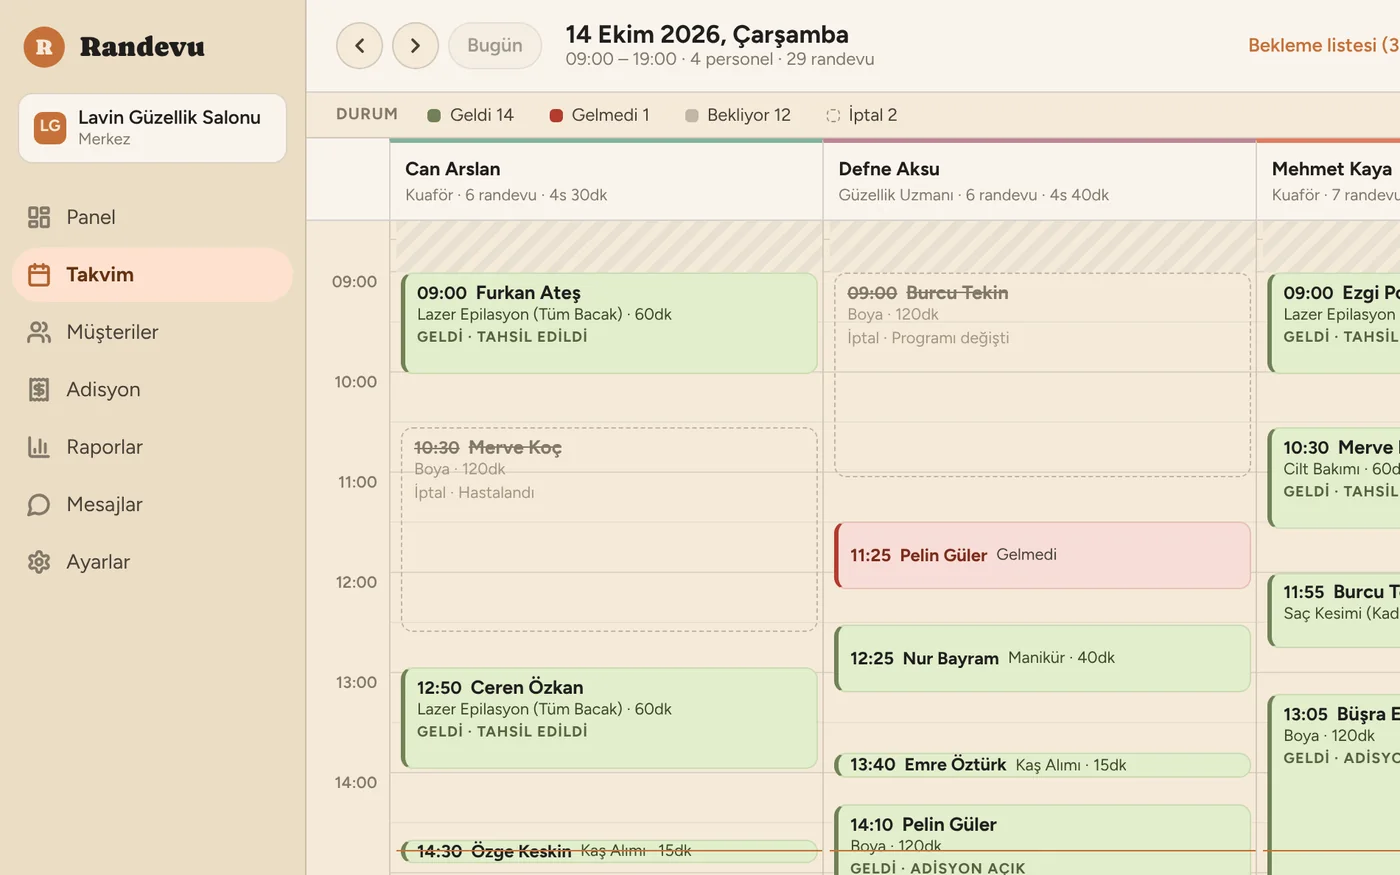
Task: Go to next day arrow
Action: [415, 46]
